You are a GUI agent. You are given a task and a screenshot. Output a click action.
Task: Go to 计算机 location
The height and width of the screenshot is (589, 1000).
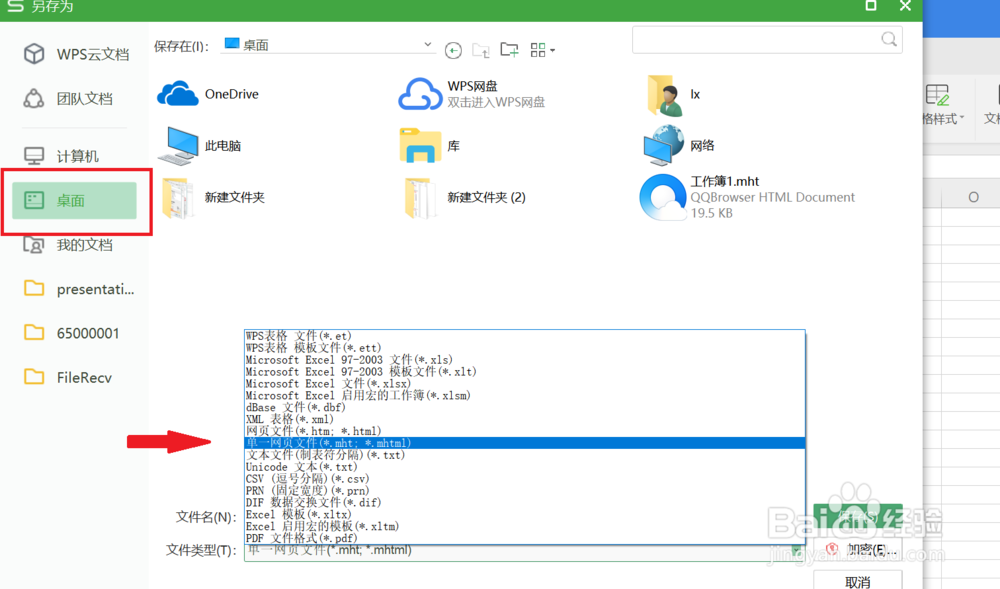[61, 156]
